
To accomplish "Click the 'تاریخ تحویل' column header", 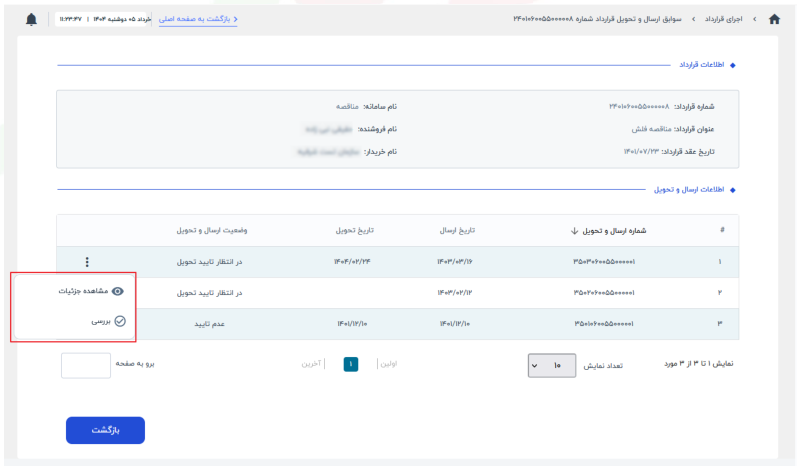I will click(x=355, y=230).
